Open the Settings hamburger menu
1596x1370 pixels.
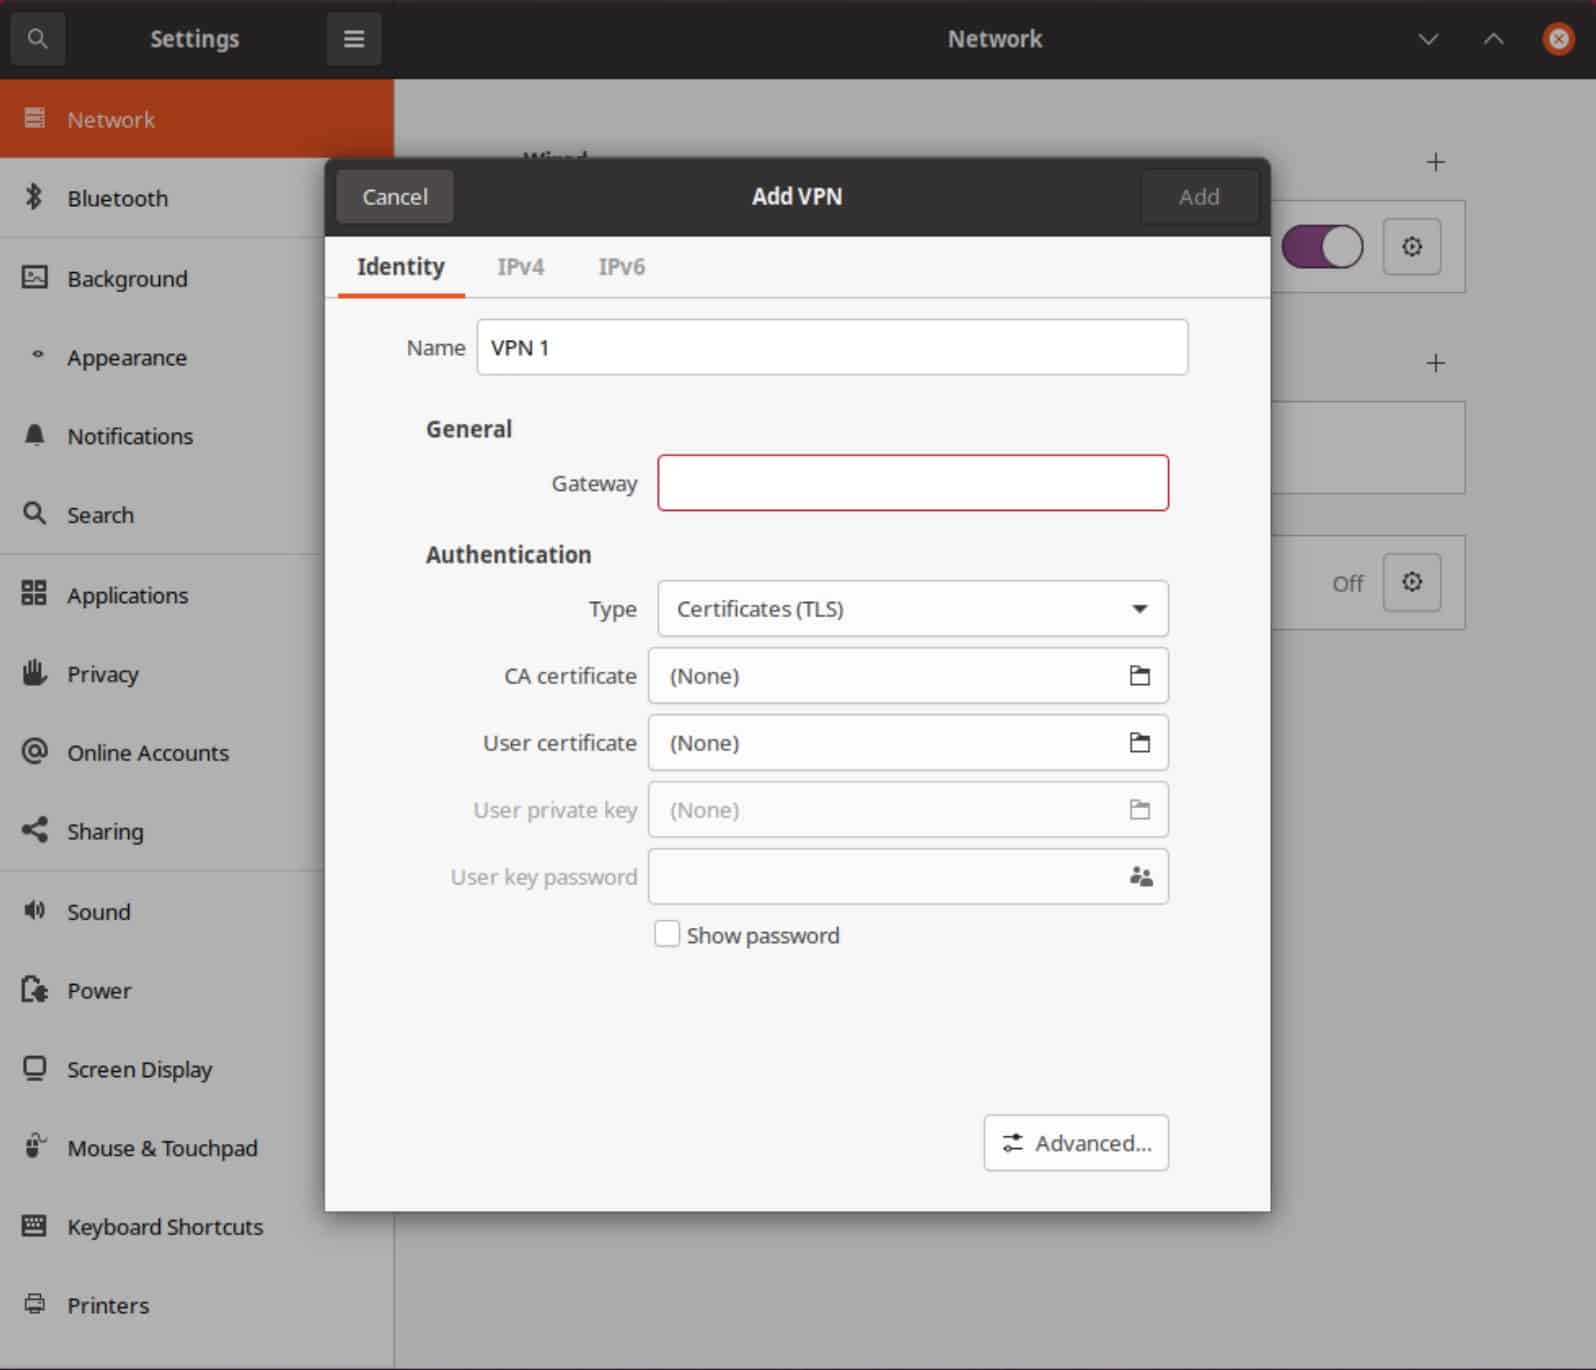pos(354,39)
